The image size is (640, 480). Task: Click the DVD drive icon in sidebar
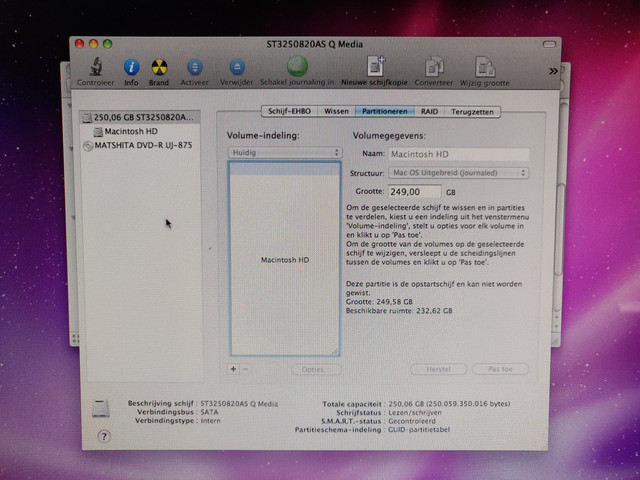pos(87,146)
